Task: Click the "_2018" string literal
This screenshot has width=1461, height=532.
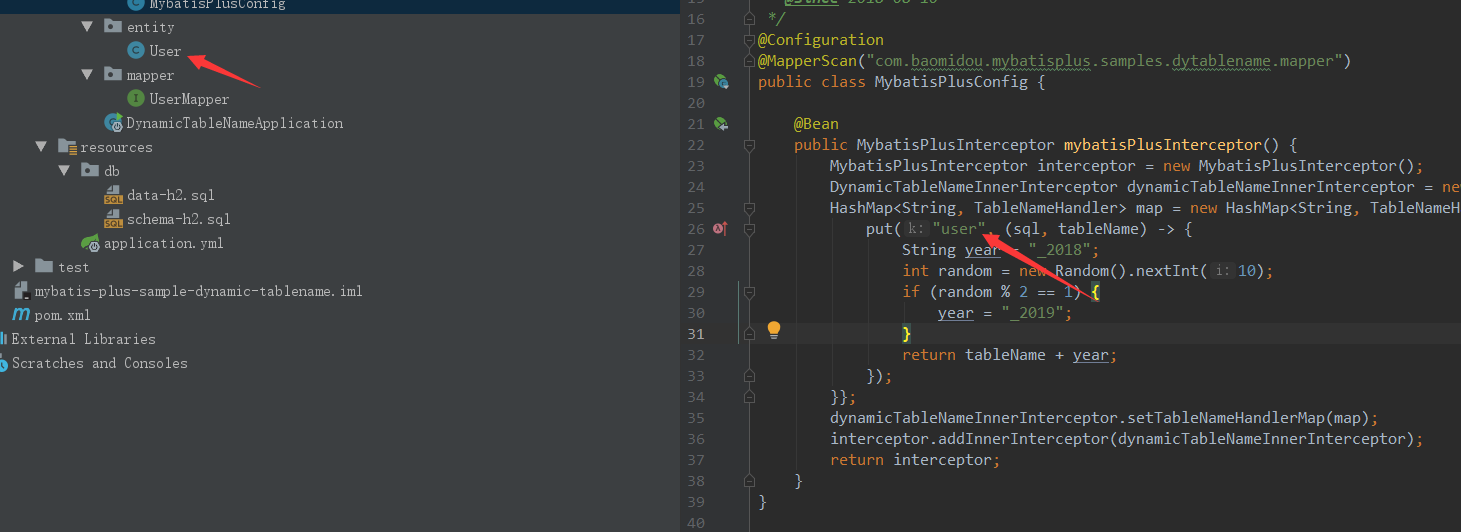Action: [1061, 250]
